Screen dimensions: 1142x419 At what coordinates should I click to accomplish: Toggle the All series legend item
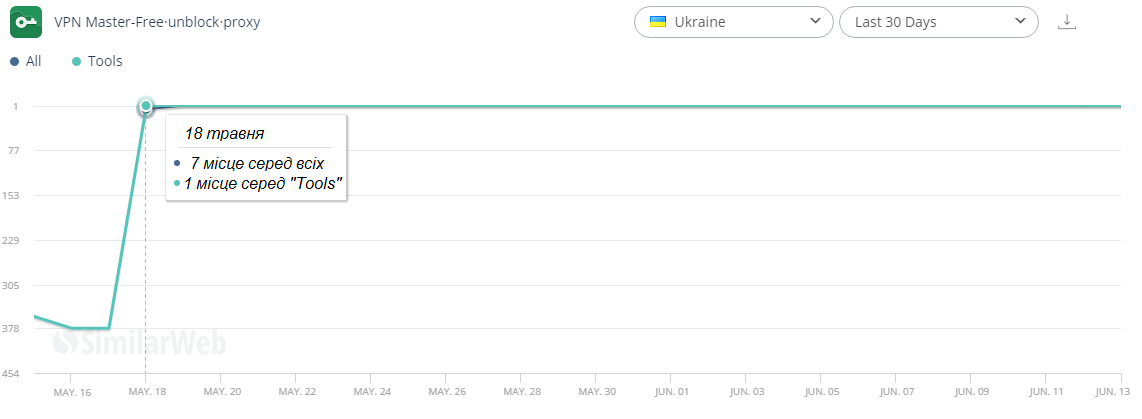(x=25, y=61)
